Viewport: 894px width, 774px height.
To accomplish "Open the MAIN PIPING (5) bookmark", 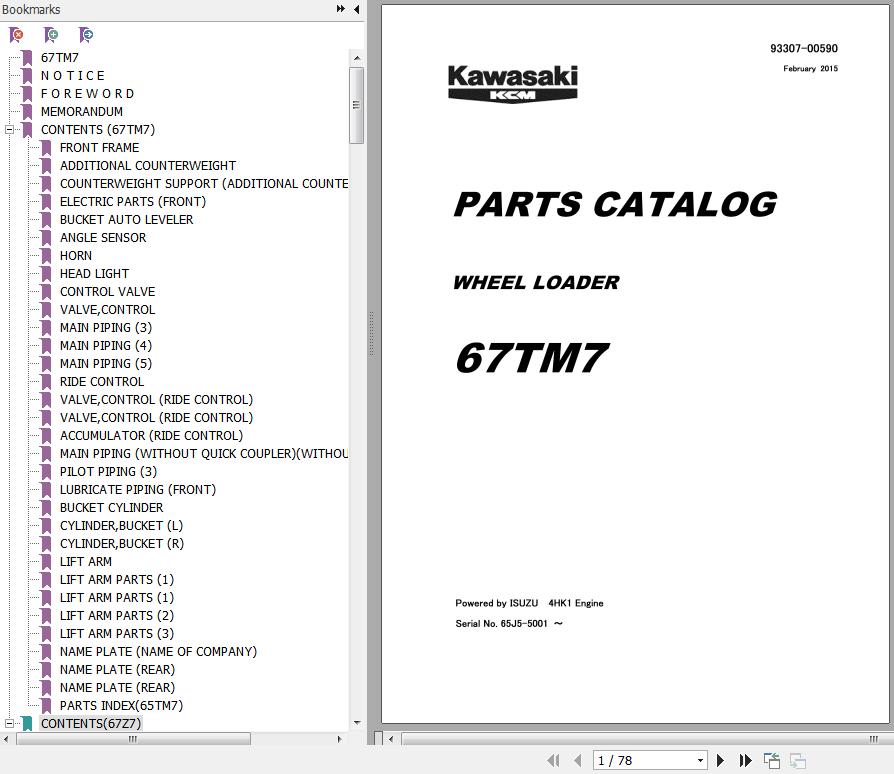I will pos(105,364).
